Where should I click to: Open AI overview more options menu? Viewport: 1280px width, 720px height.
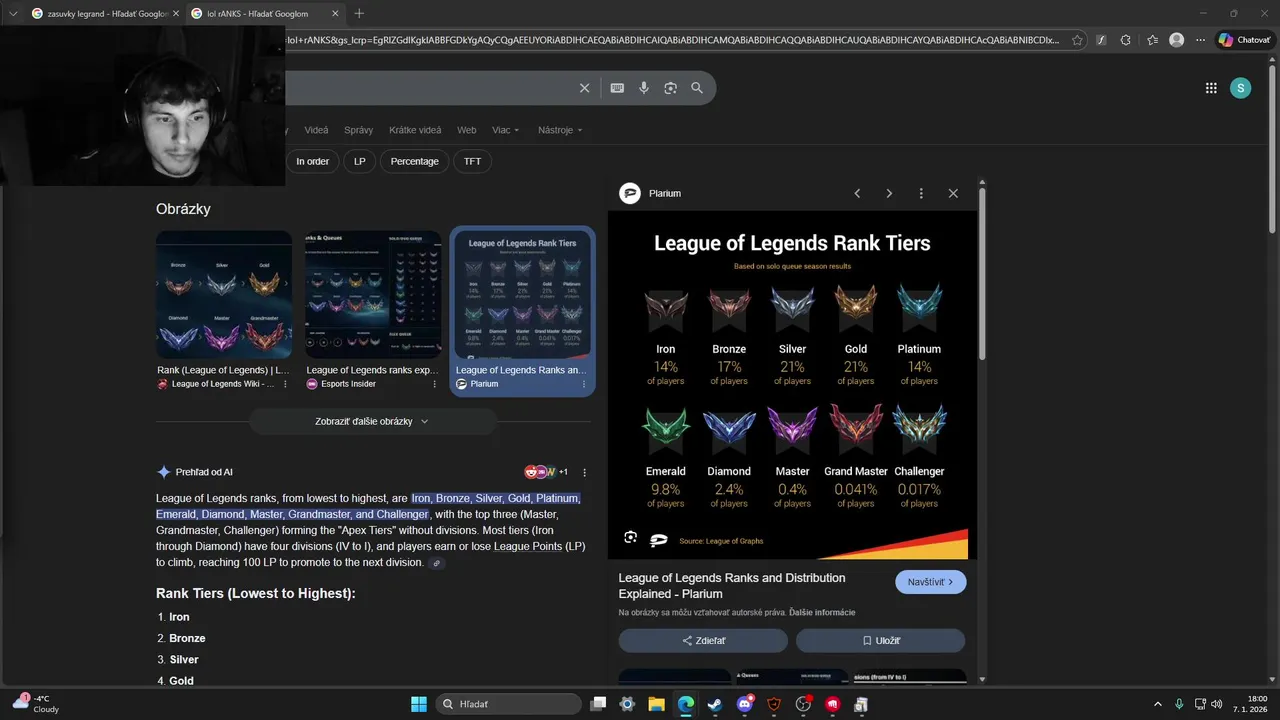click(585, 472)
